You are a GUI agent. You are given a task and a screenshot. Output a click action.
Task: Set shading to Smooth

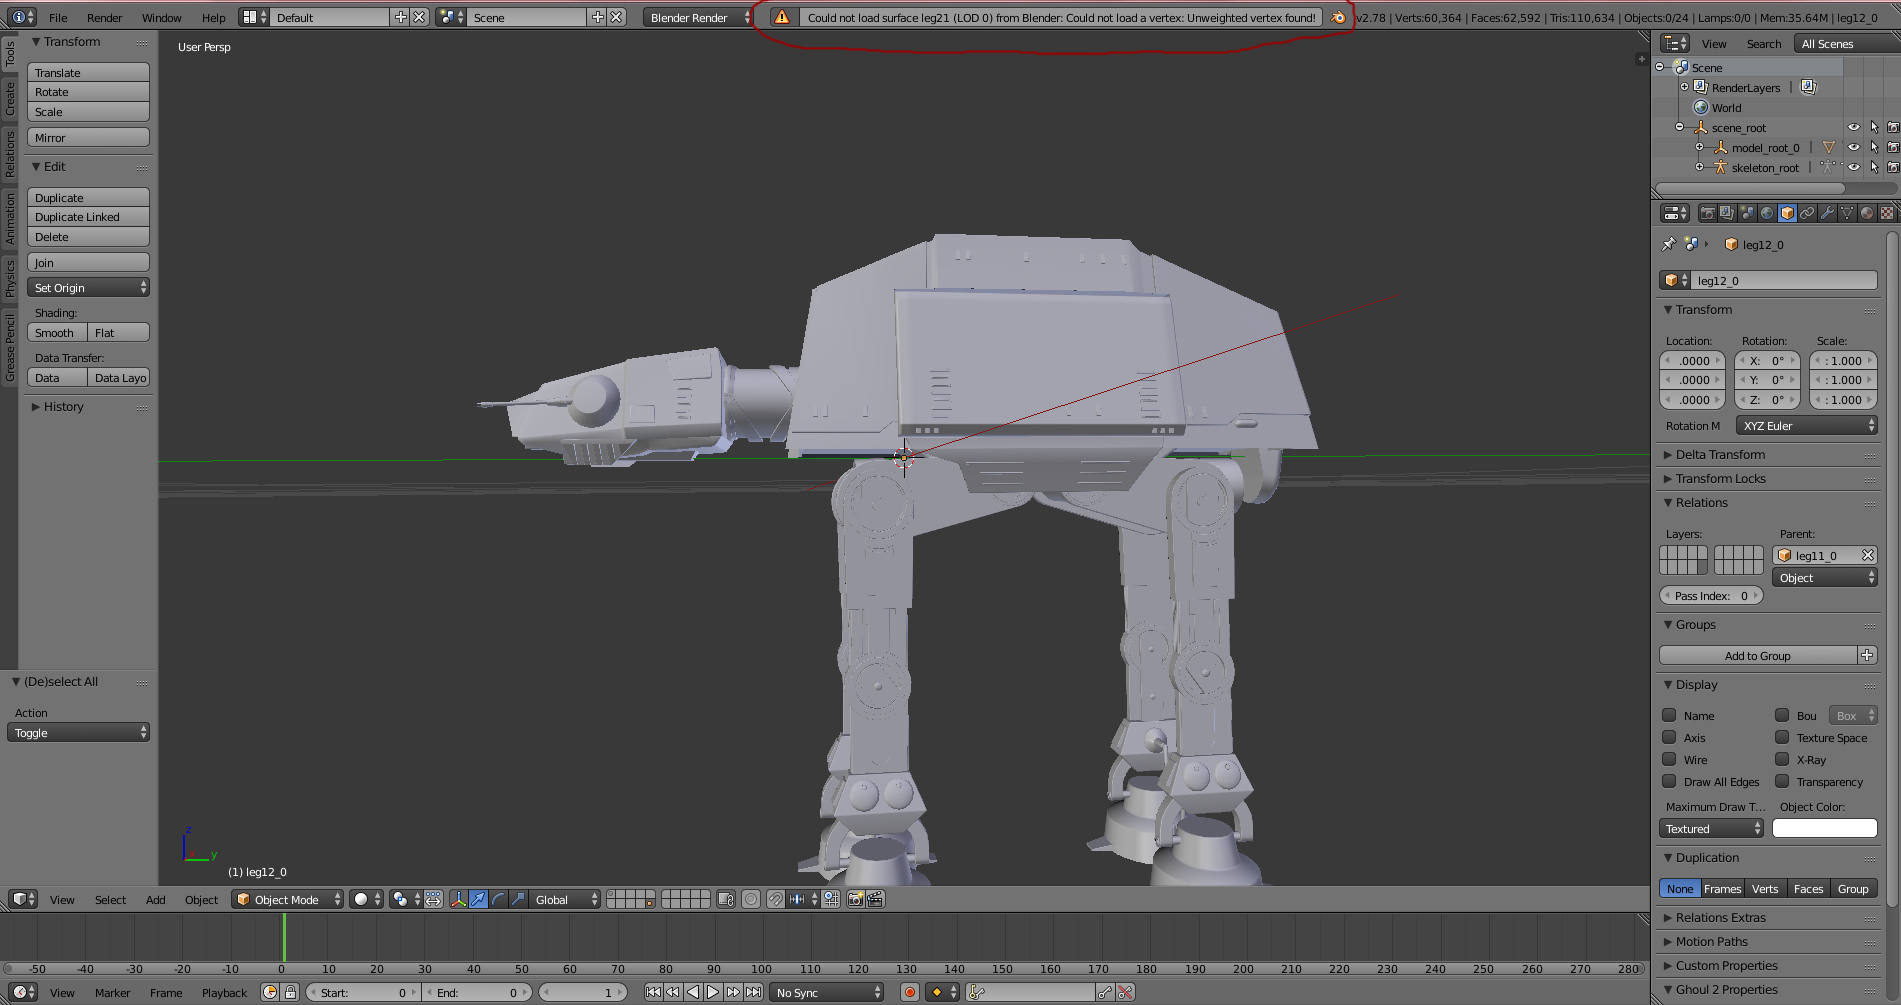pyautogui.click(x=57, y=332)
